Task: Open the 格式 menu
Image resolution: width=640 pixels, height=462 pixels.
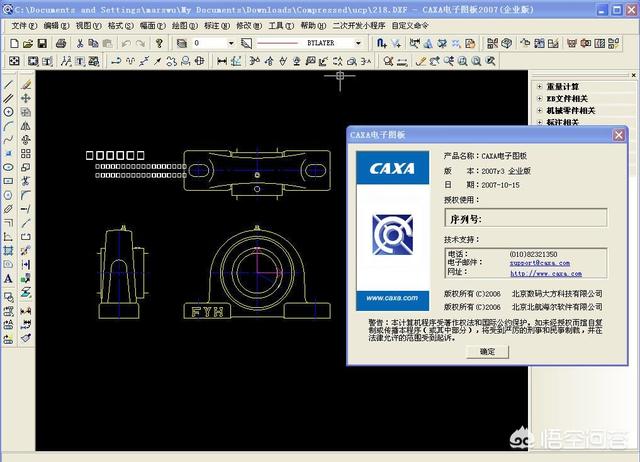Action: click(121, 26)
